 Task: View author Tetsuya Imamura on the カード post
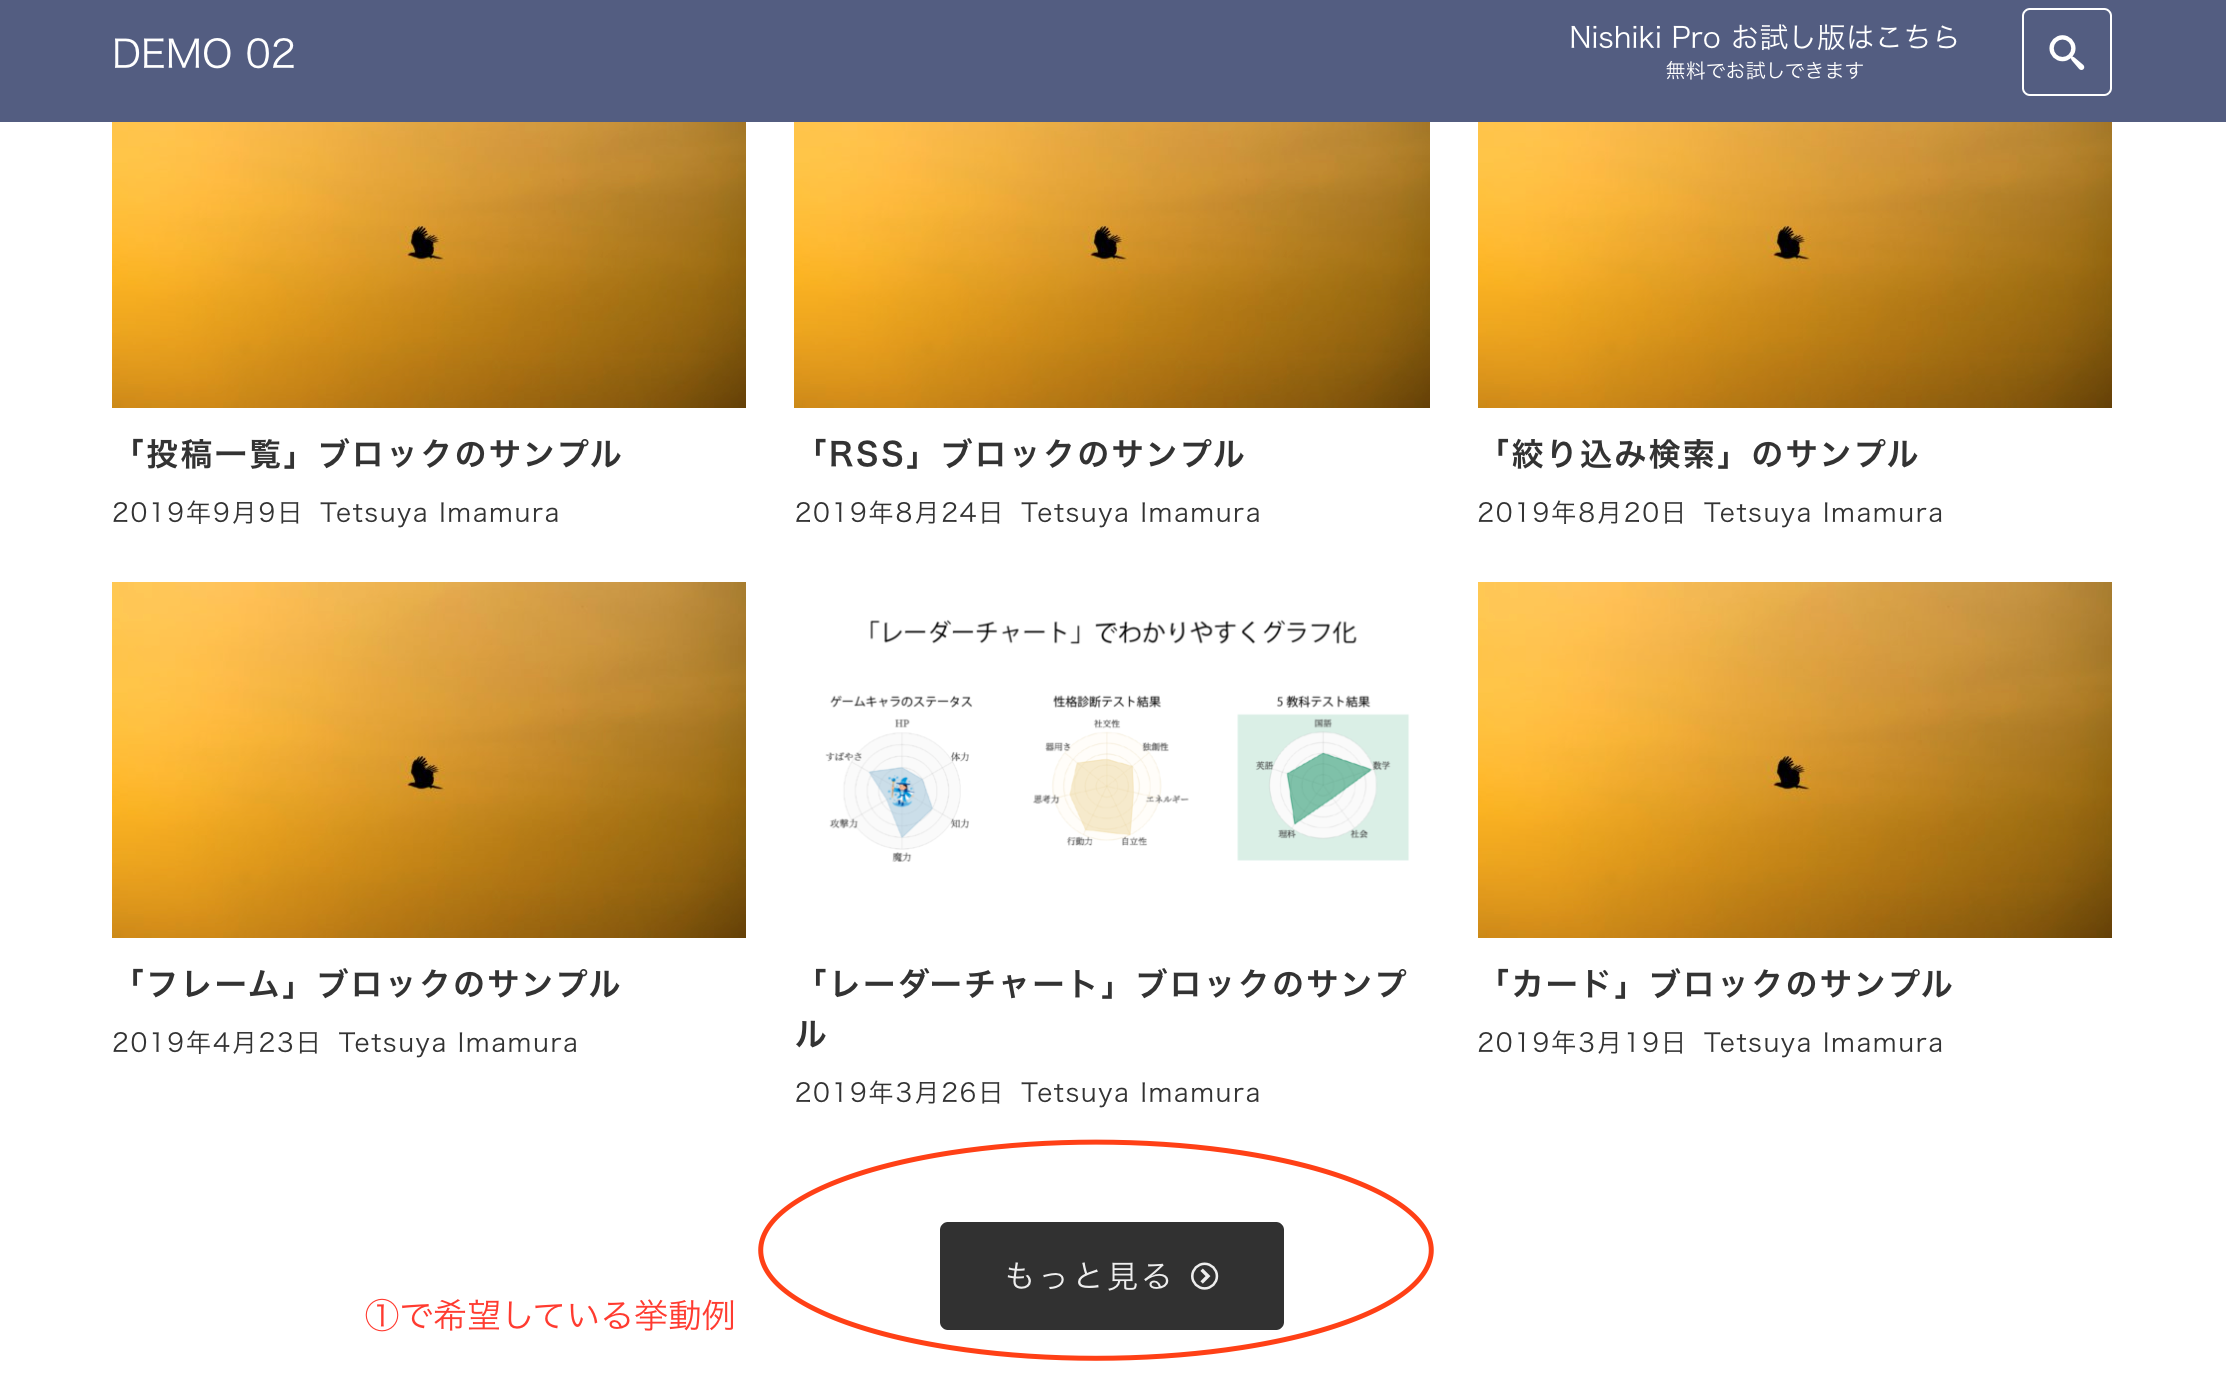coord(1823,1042)
